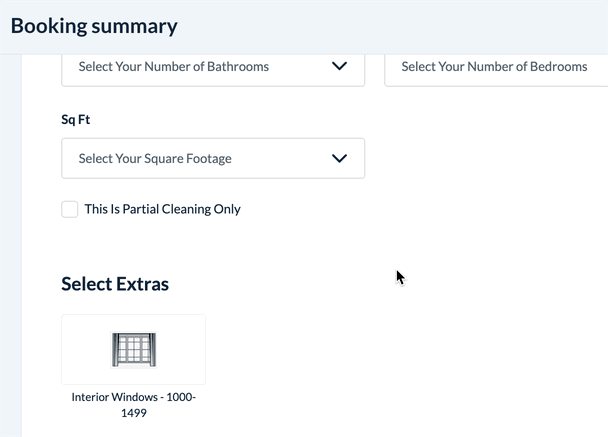
Task: Open the Select Your Number of Bedrooms dropdown
Action: 495,67
